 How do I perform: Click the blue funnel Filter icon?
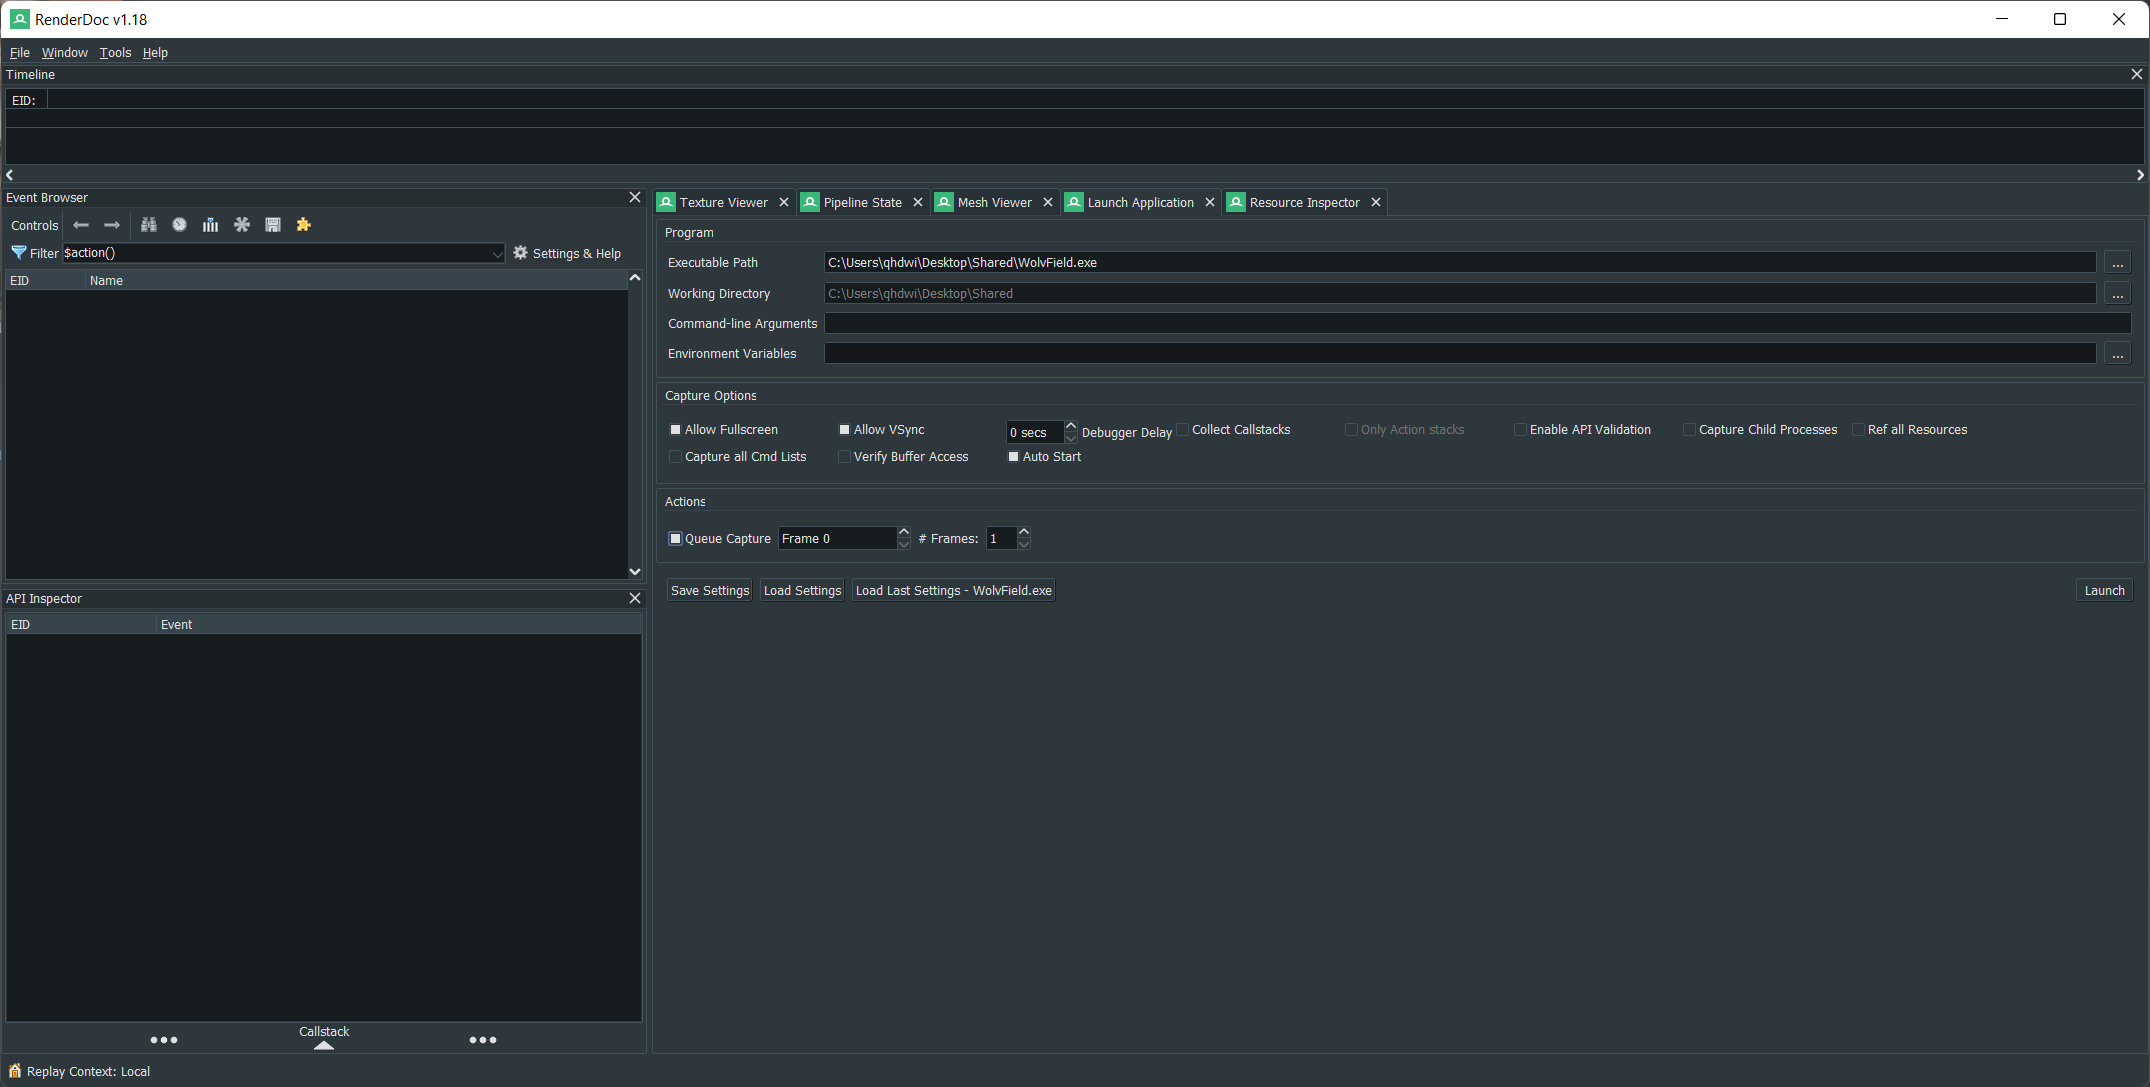click(x=18, y=253)
